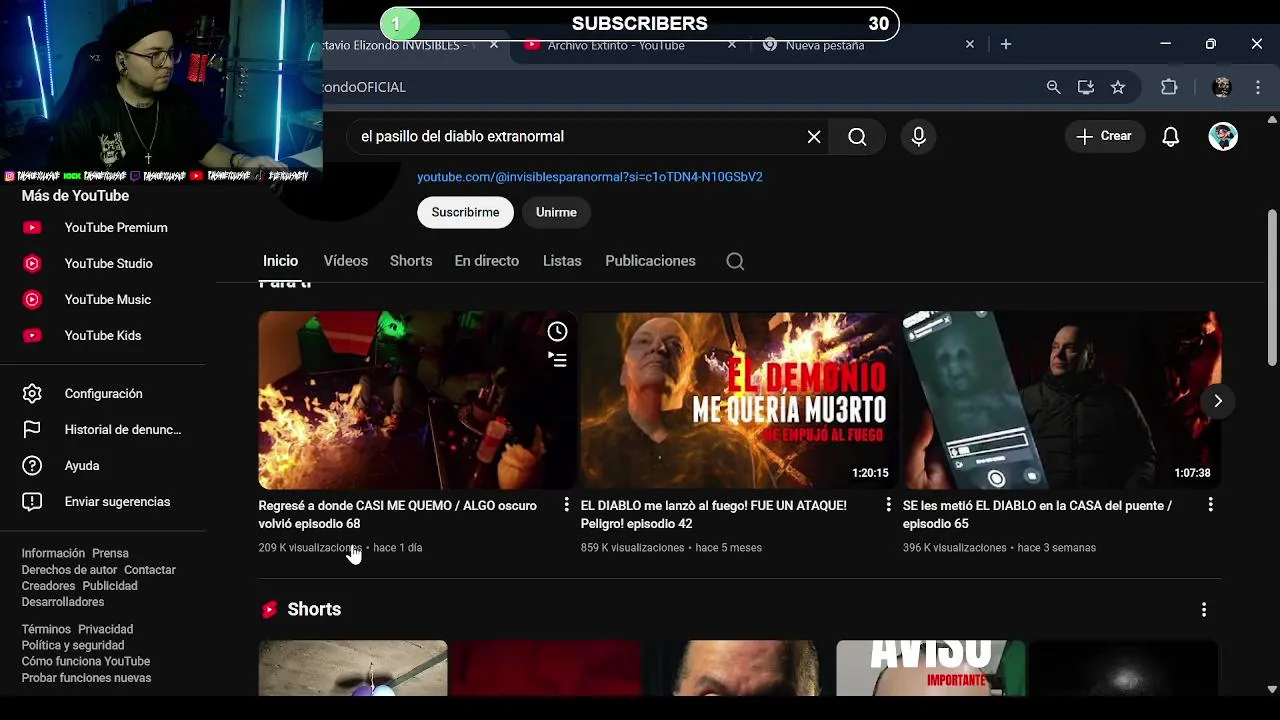Close the Archivo Extinto tab
Image resolution: width=1280 pixels, height=720 pixels.
pos(732,45)
